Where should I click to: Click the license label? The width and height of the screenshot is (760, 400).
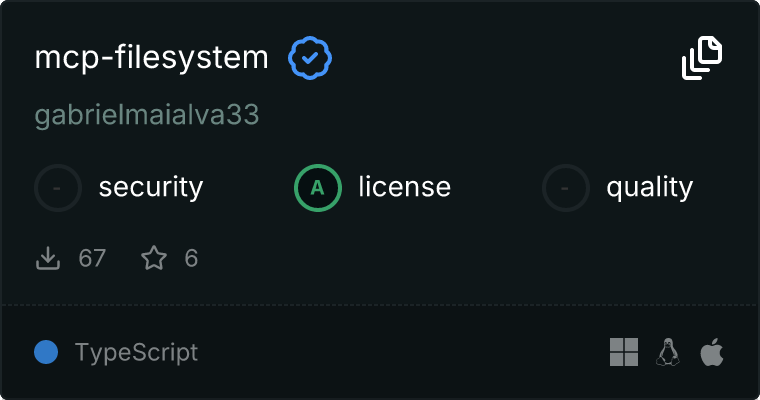click(404, 187)
